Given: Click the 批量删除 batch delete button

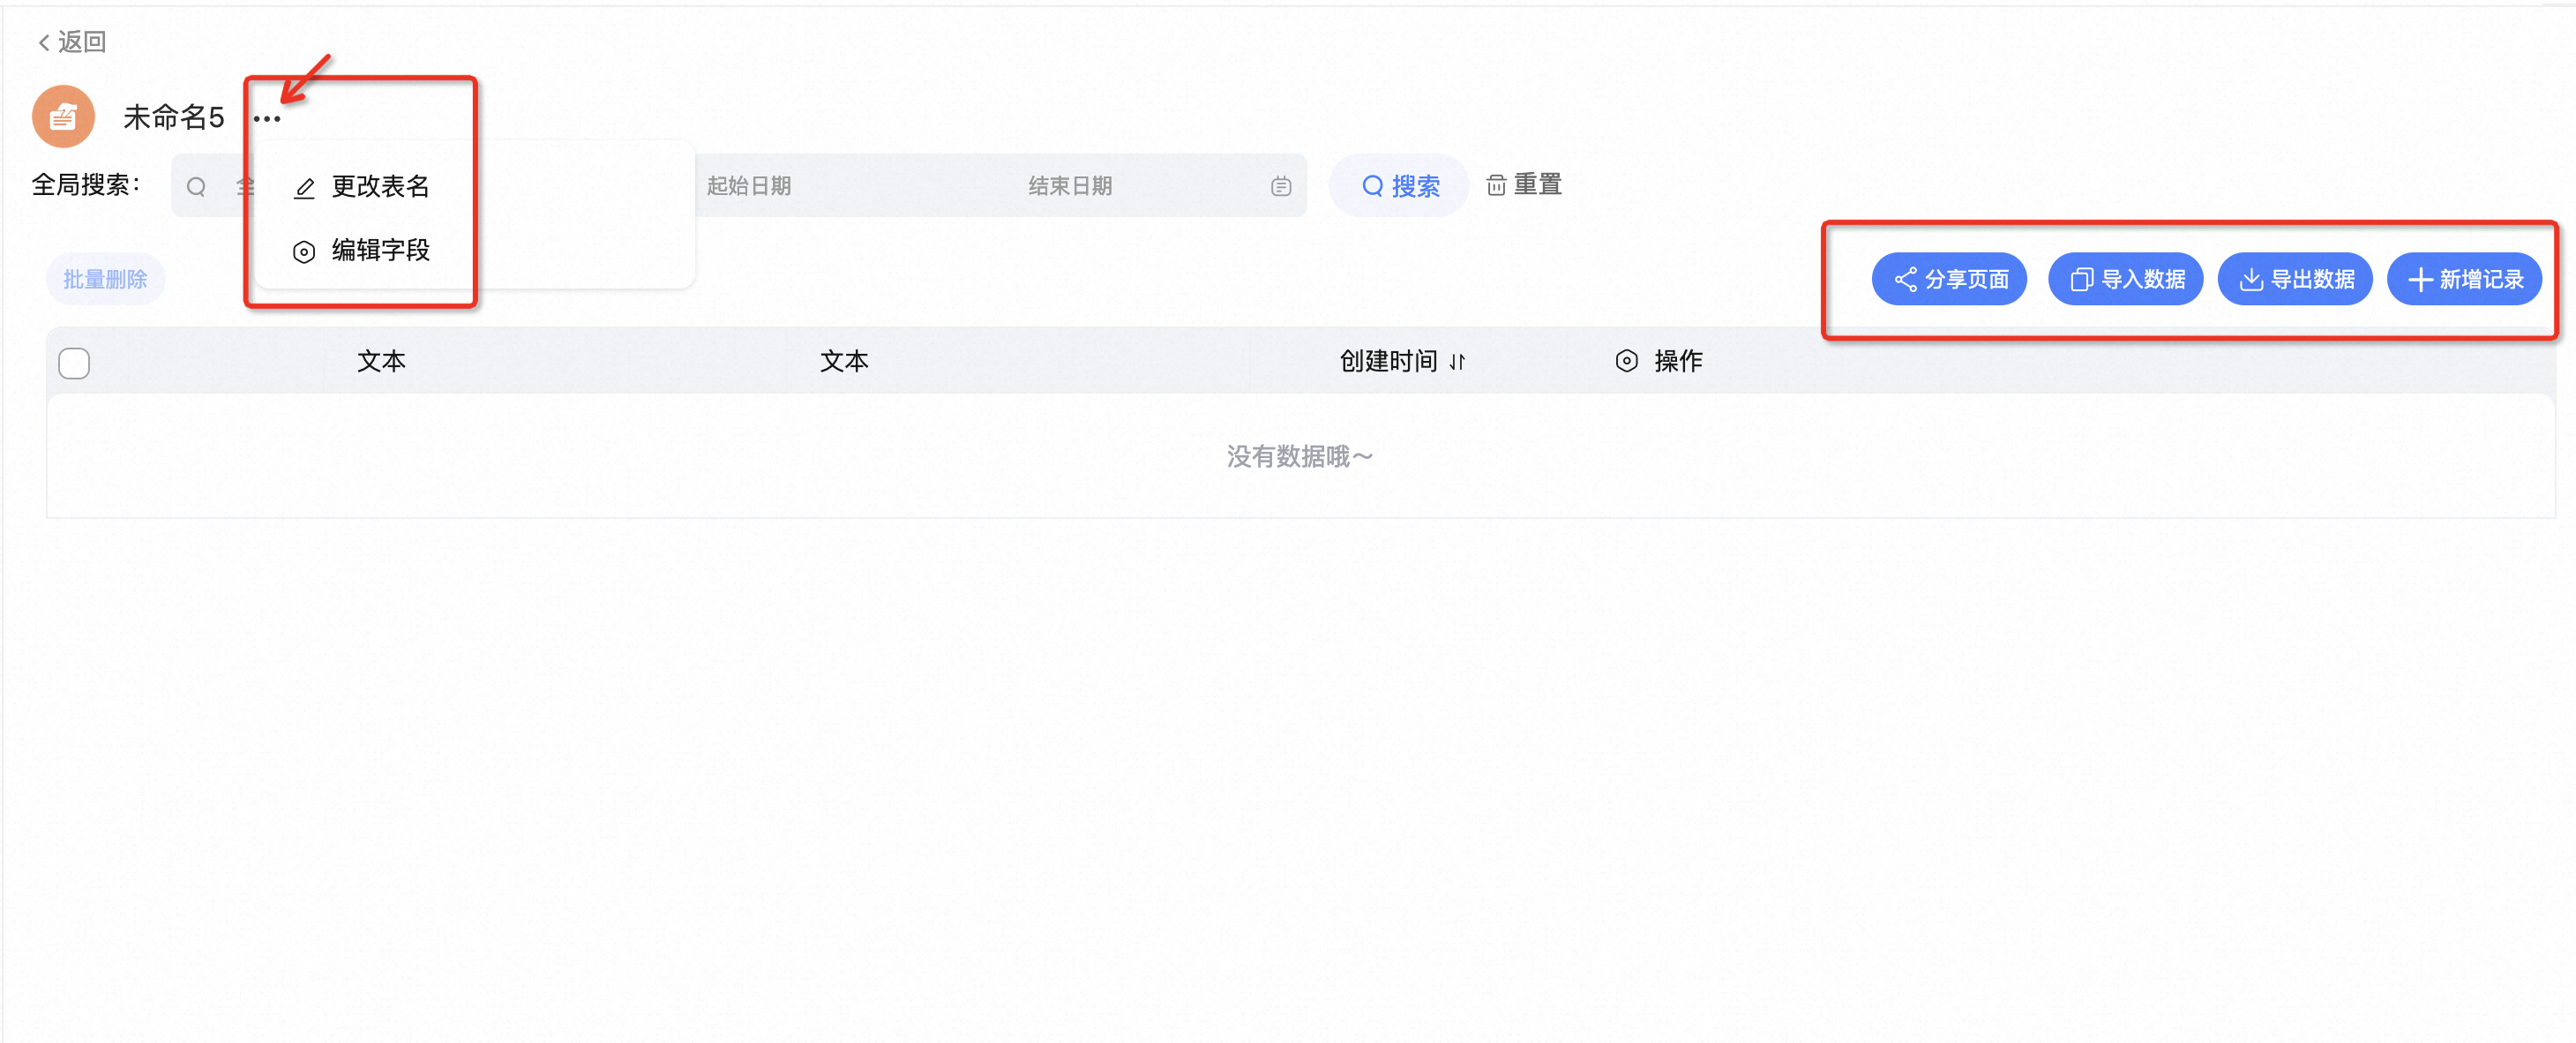Looking at the screenshot, I should pos(105,279).
